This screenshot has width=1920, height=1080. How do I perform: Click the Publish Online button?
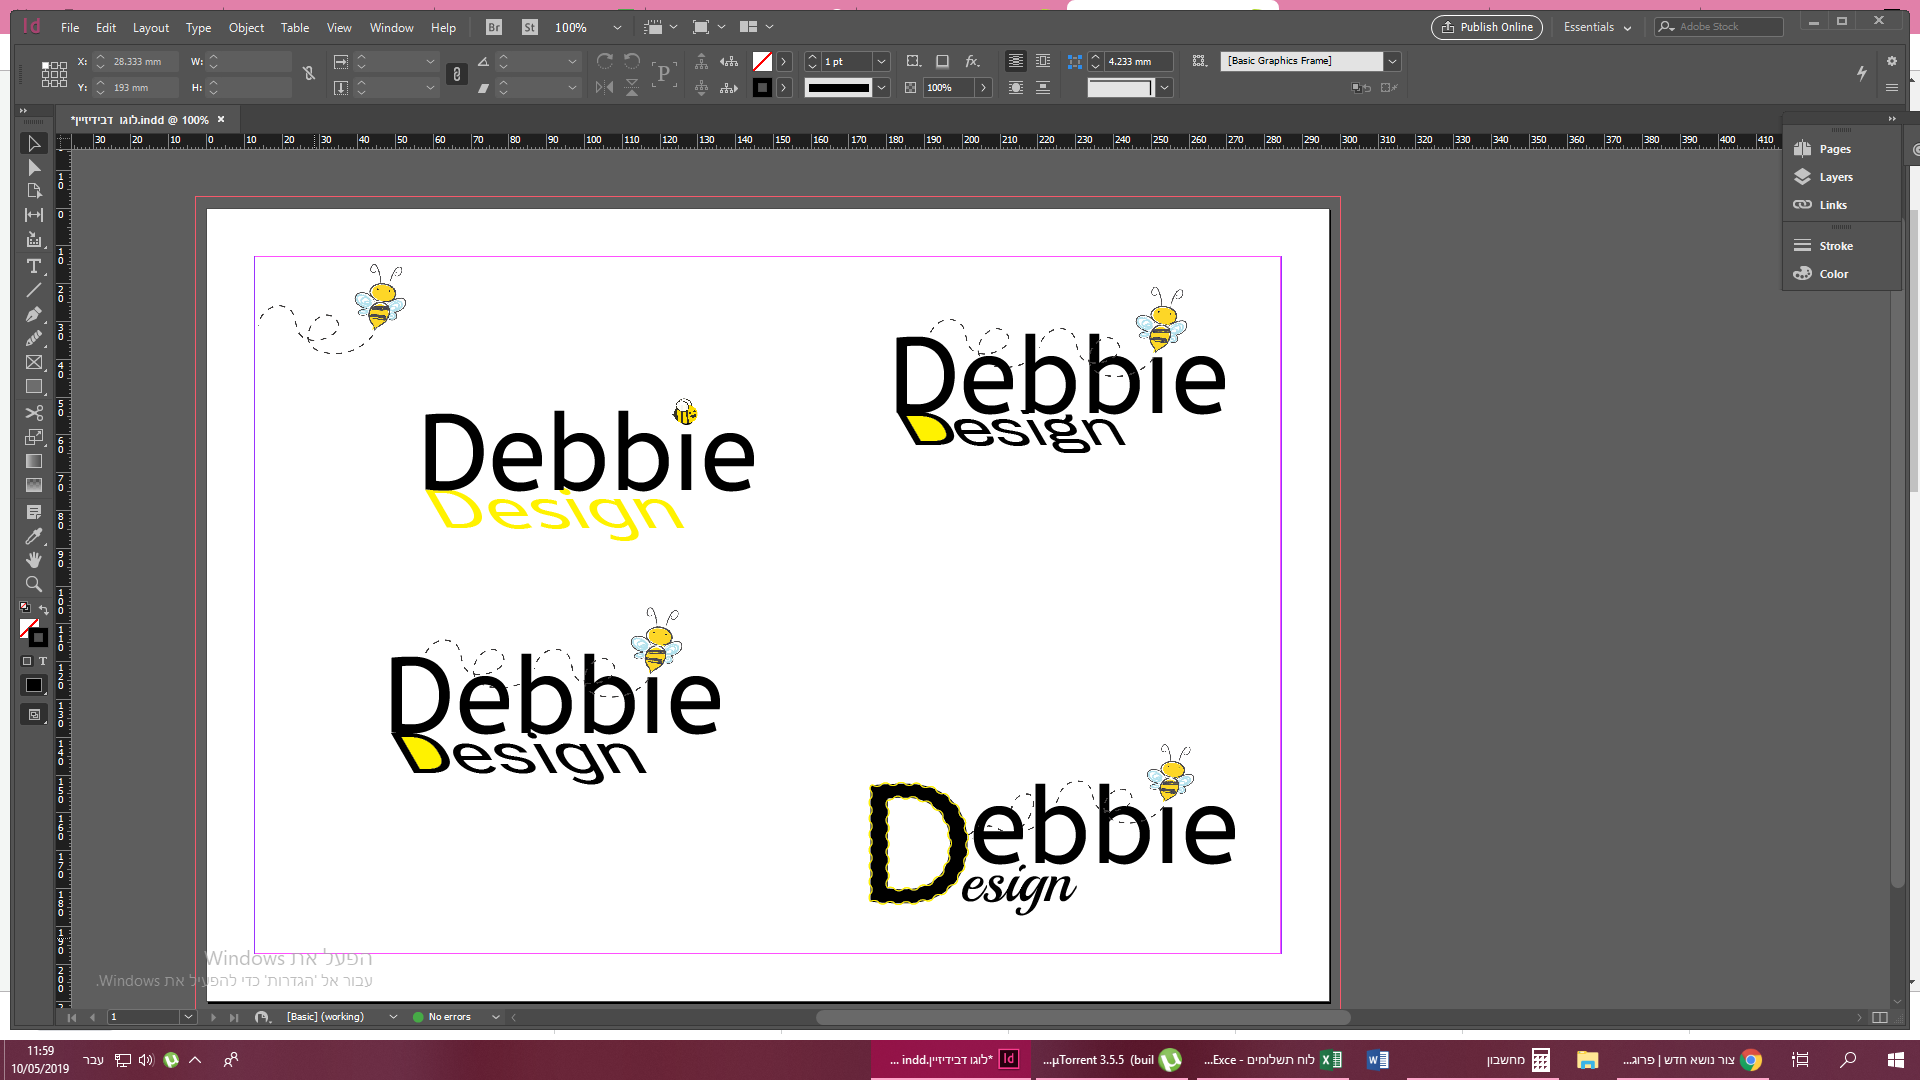coord(1486,27)
